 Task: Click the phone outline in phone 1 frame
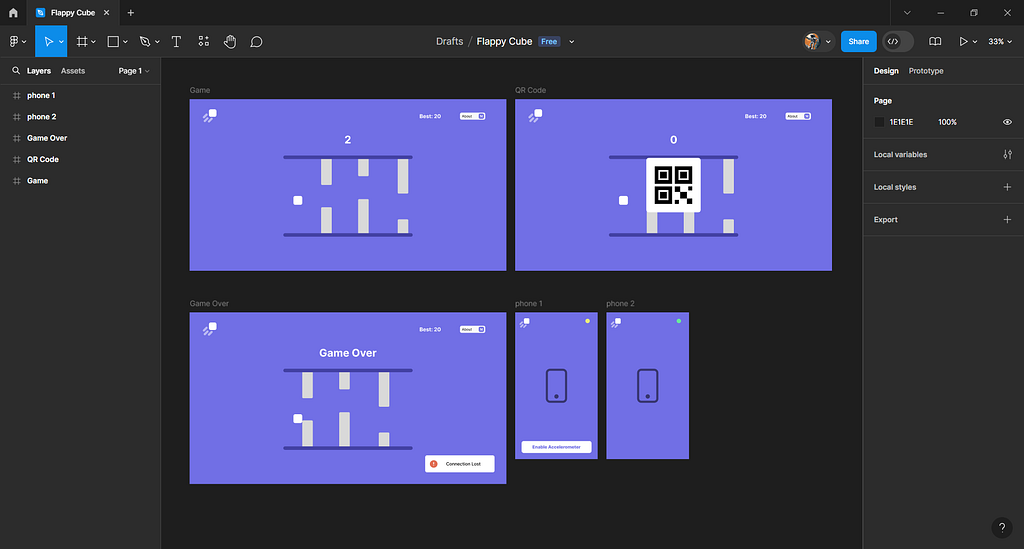coord(556,385)
